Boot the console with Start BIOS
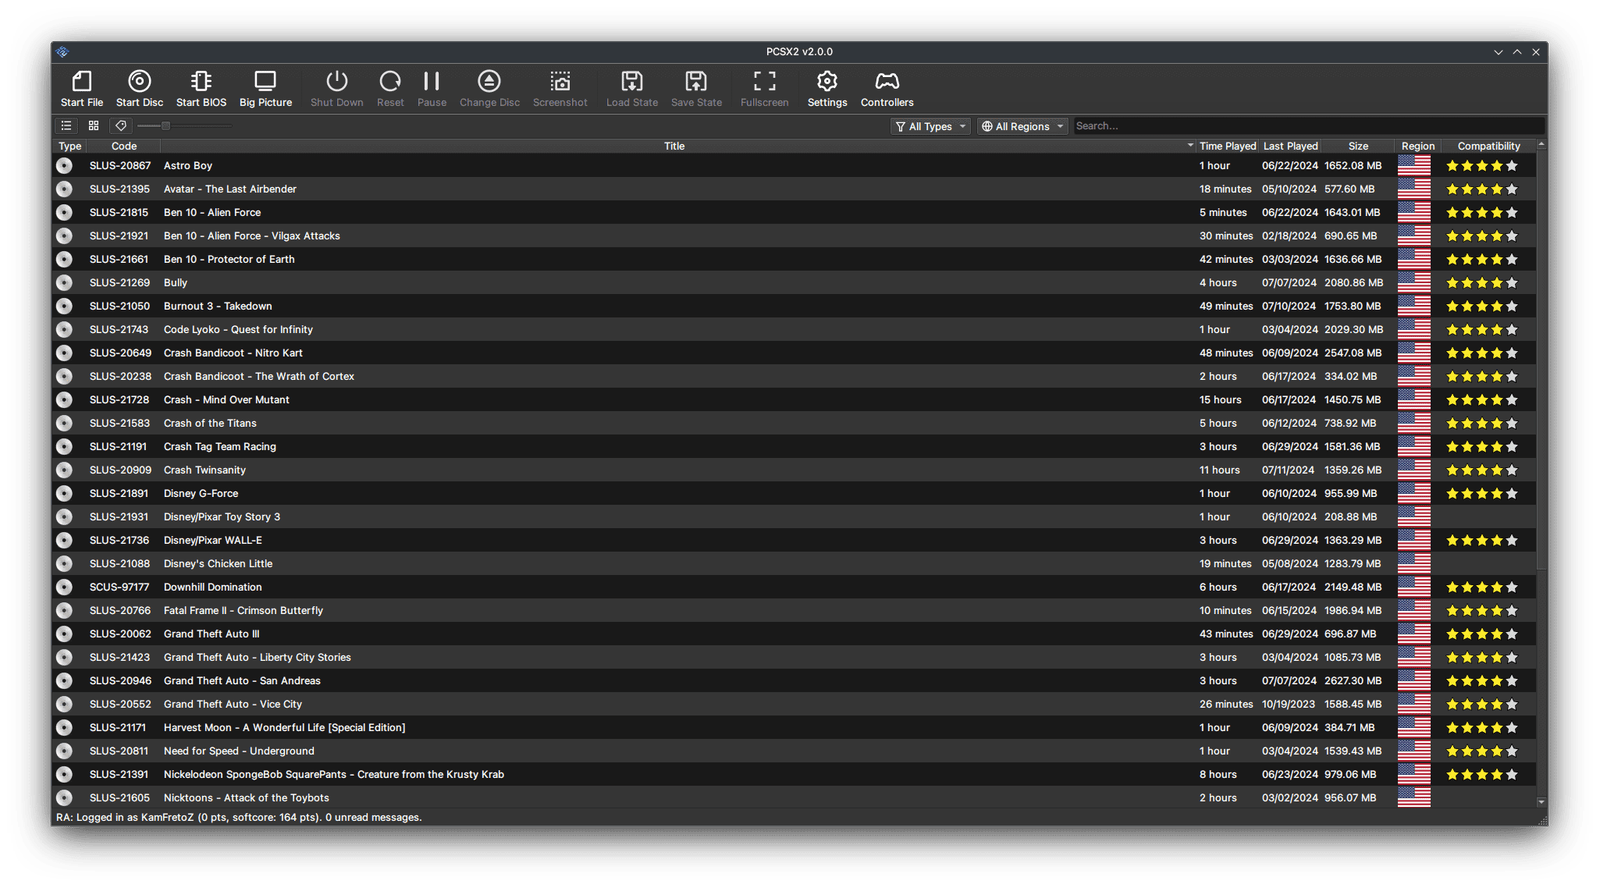This screenshot has height=887, width=1600. [201, 88]
